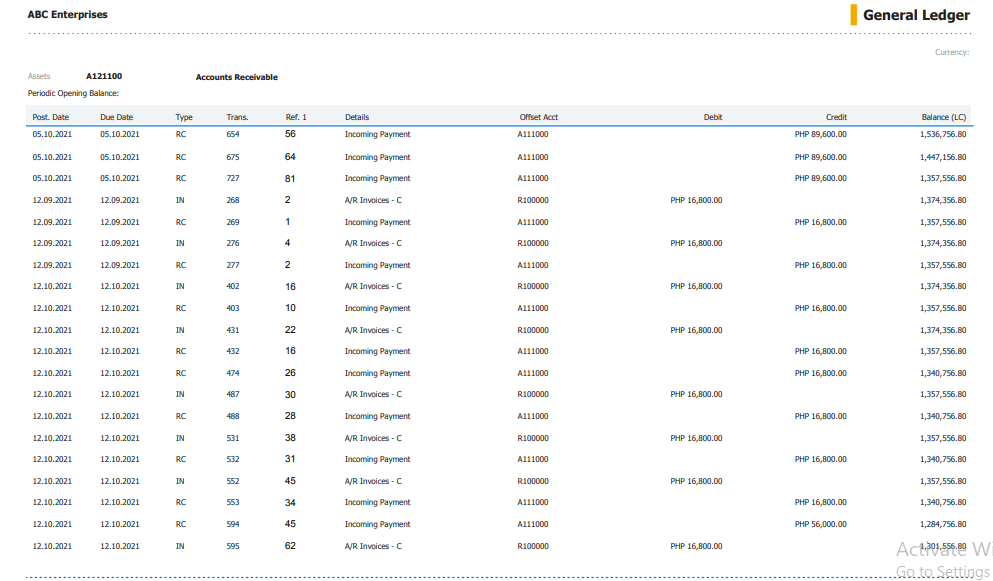Select transaction number 403
993x581 pixels.
(x=233, y=309)
